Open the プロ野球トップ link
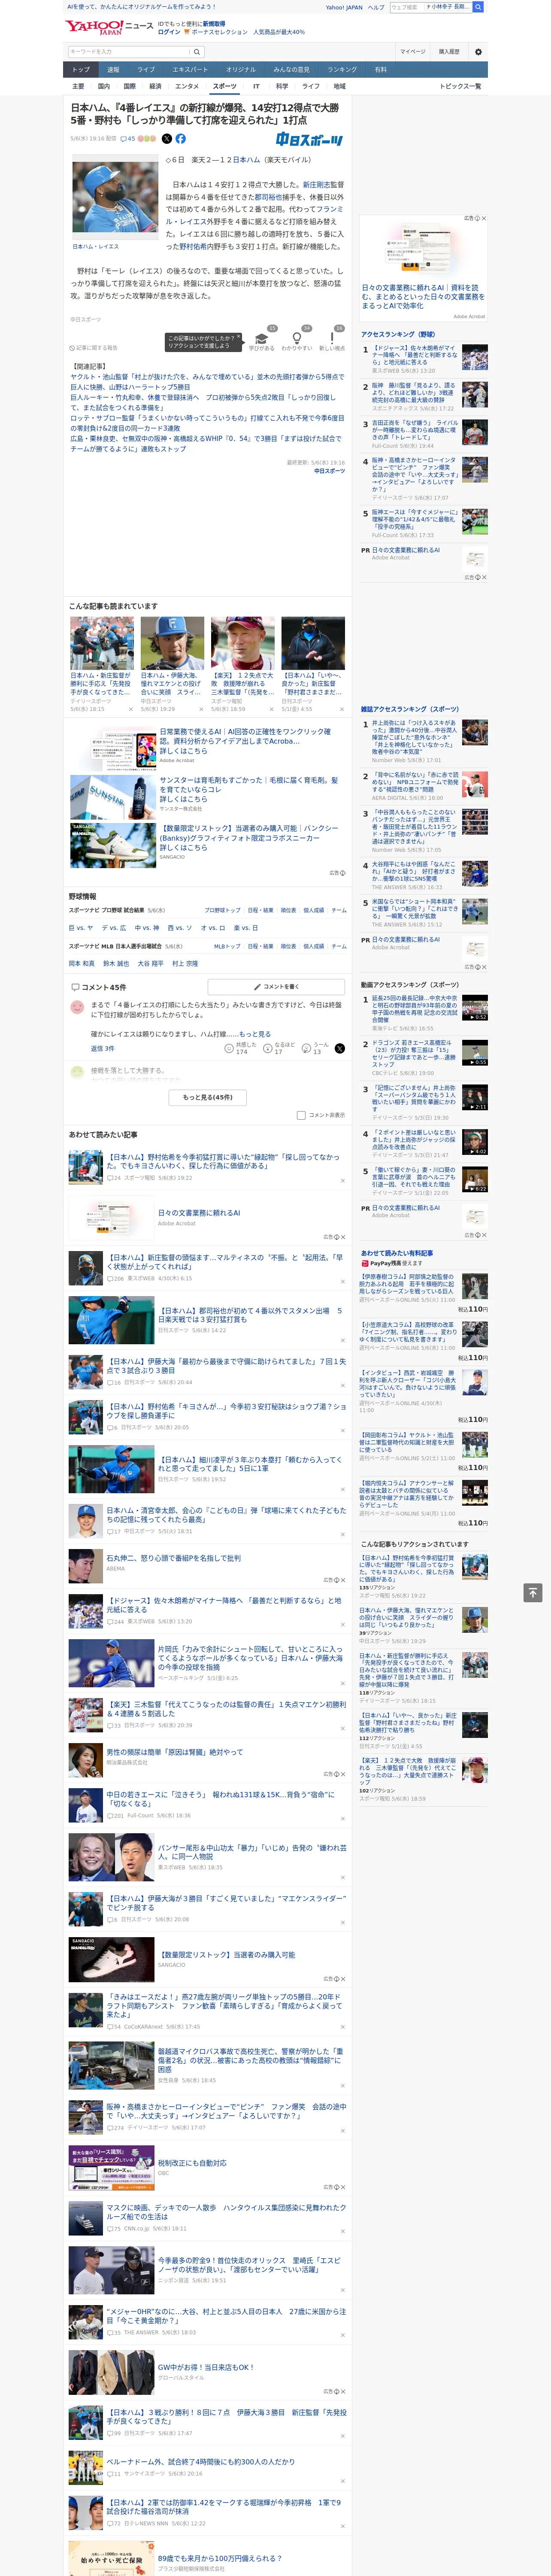 [222, 911]
